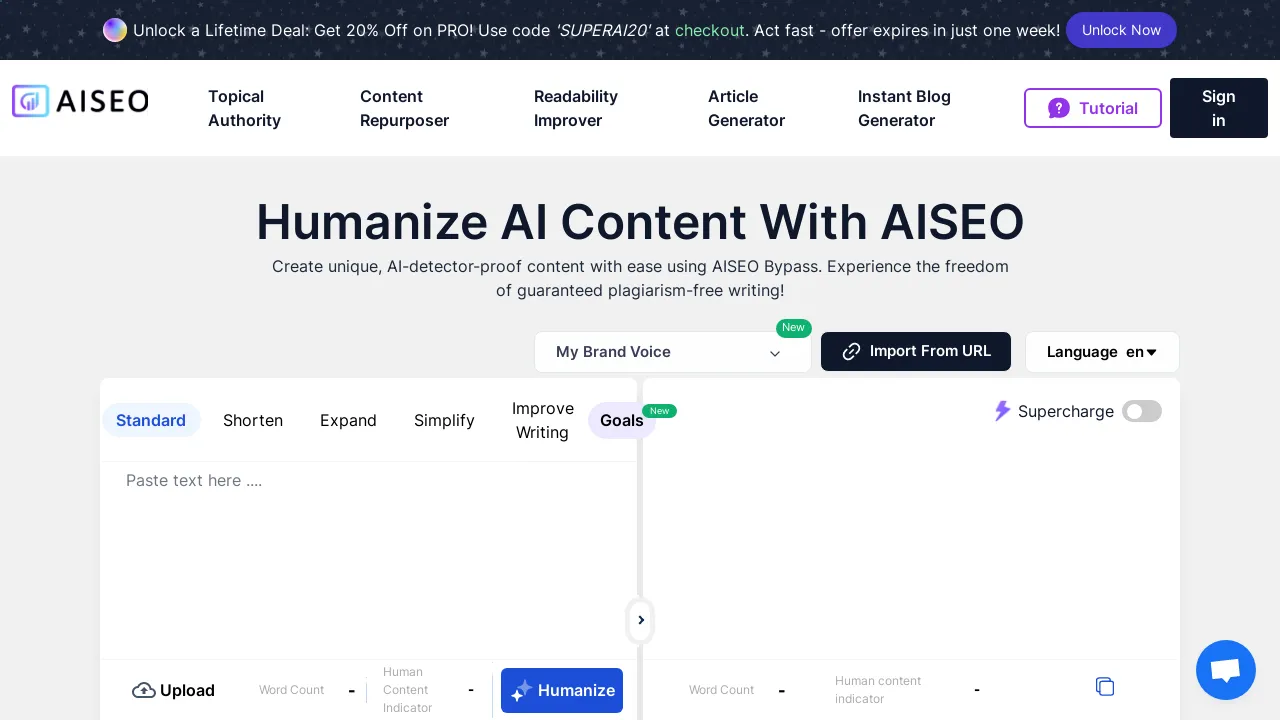Click the copy output icon
The width and height of the screenshot is (1280, 720).
pos(1105,687)
